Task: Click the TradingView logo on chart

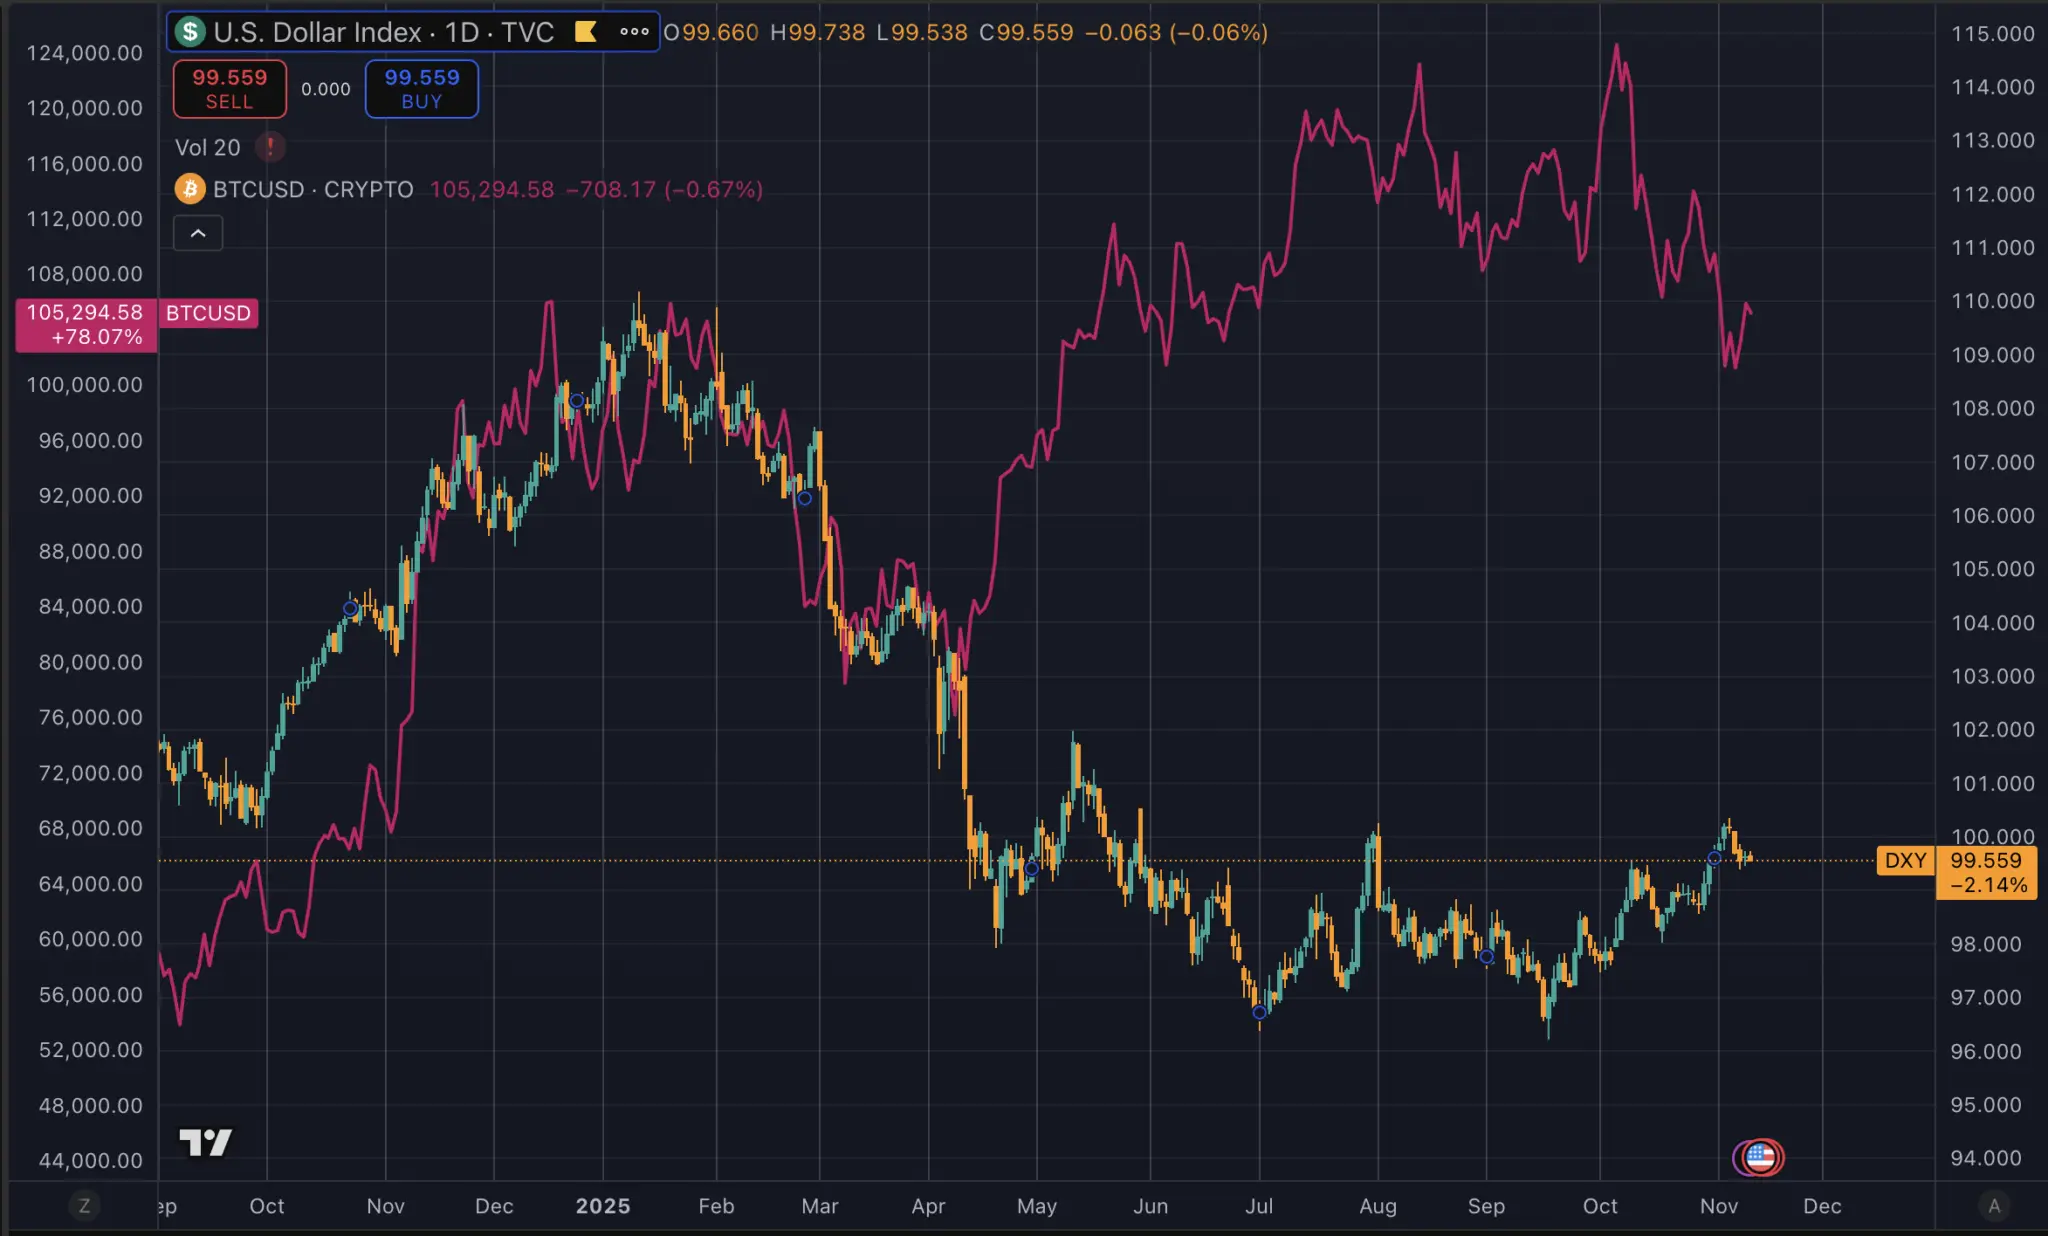Action: 206,1142
